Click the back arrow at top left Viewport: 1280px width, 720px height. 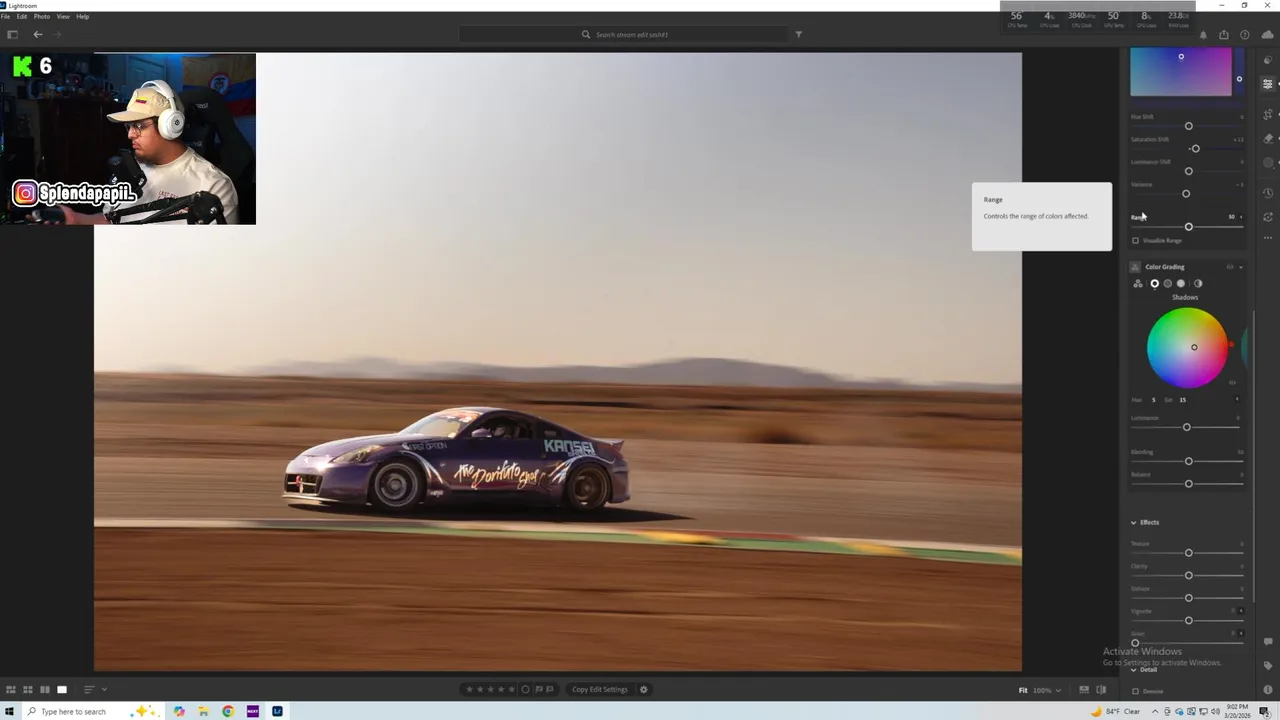(x=38, y=34)
